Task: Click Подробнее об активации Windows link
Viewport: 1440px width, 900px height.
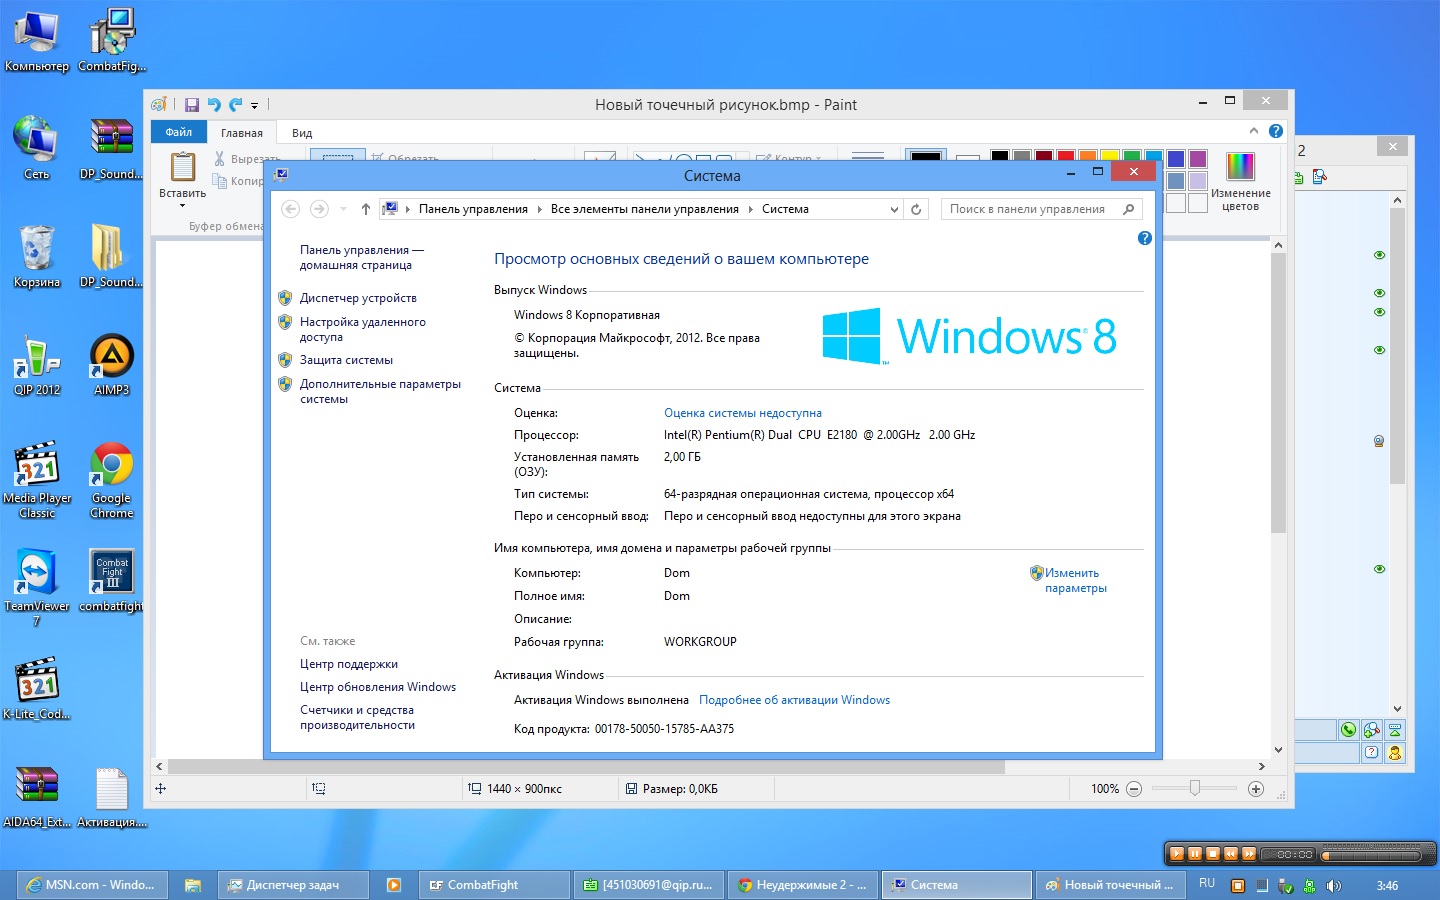Action: (794, 700)
